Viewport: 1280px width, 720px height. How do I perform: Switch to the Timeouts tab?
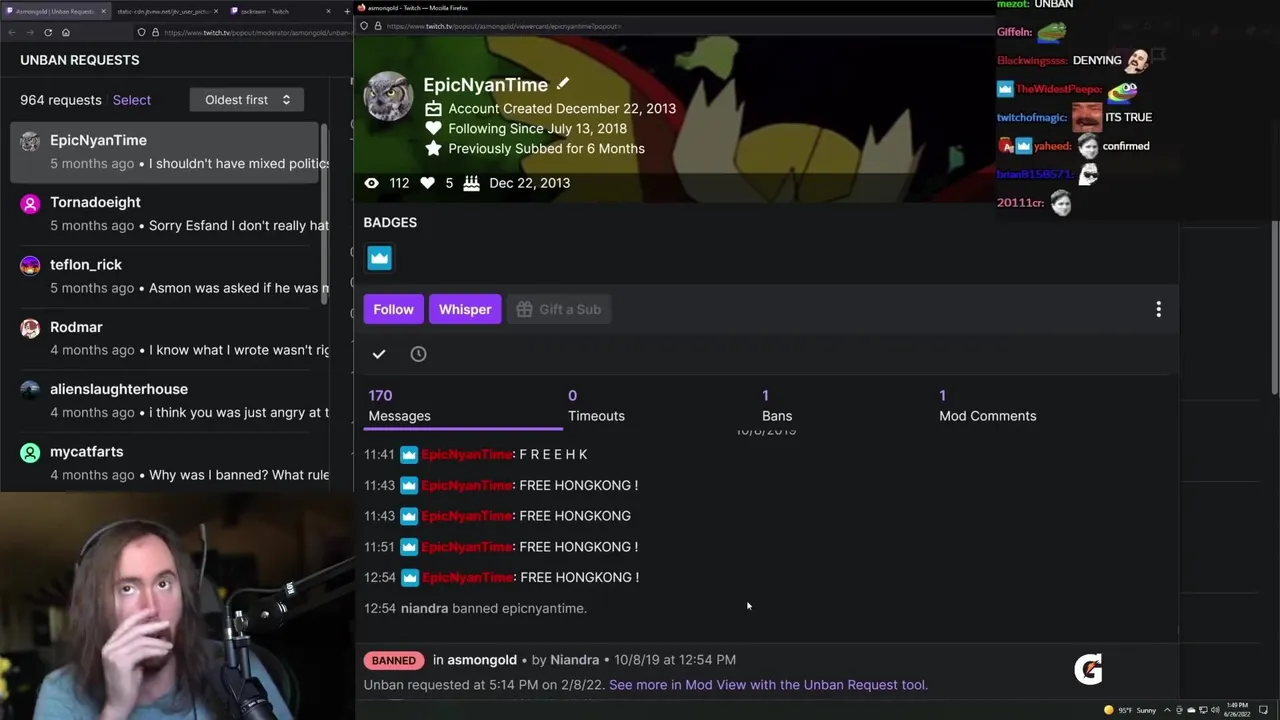pyautogui.click(x=596, y=405)
